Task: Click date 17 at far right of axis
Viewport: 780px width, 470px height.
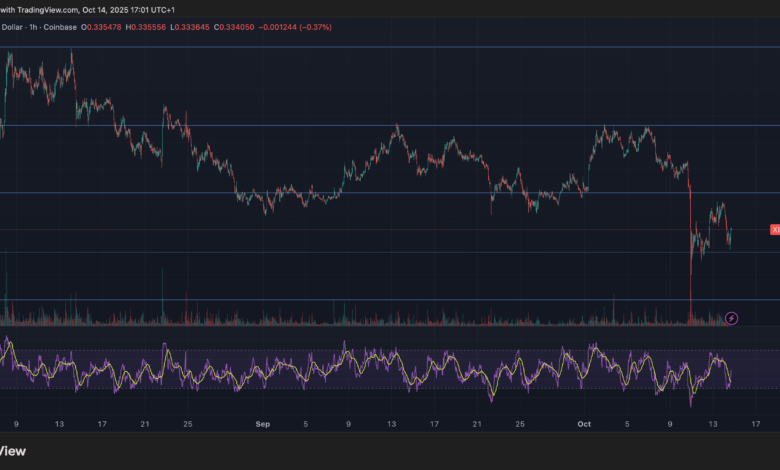Action: pyautogui.click(x=754, y=424)
